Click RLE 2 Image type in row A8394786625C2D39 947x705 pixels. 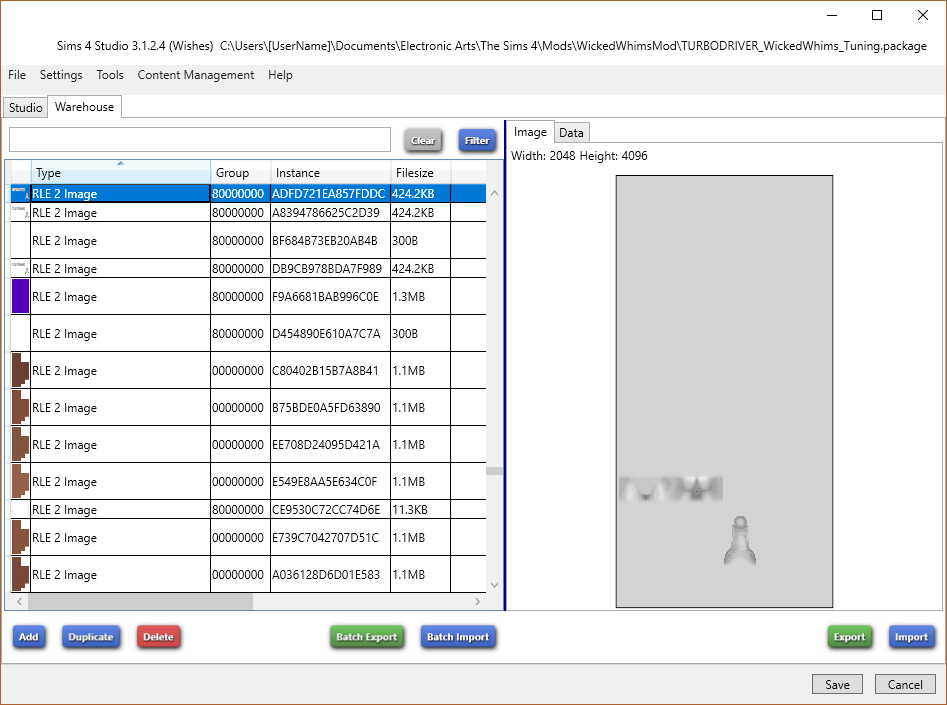click(x=121, y=213)
